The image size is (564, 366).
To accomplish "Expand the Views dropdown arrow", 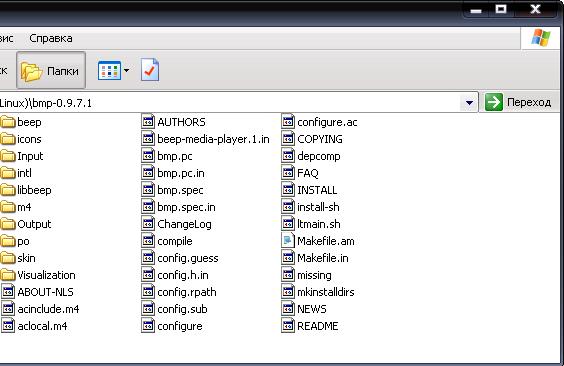I will (x=126, y=70).
